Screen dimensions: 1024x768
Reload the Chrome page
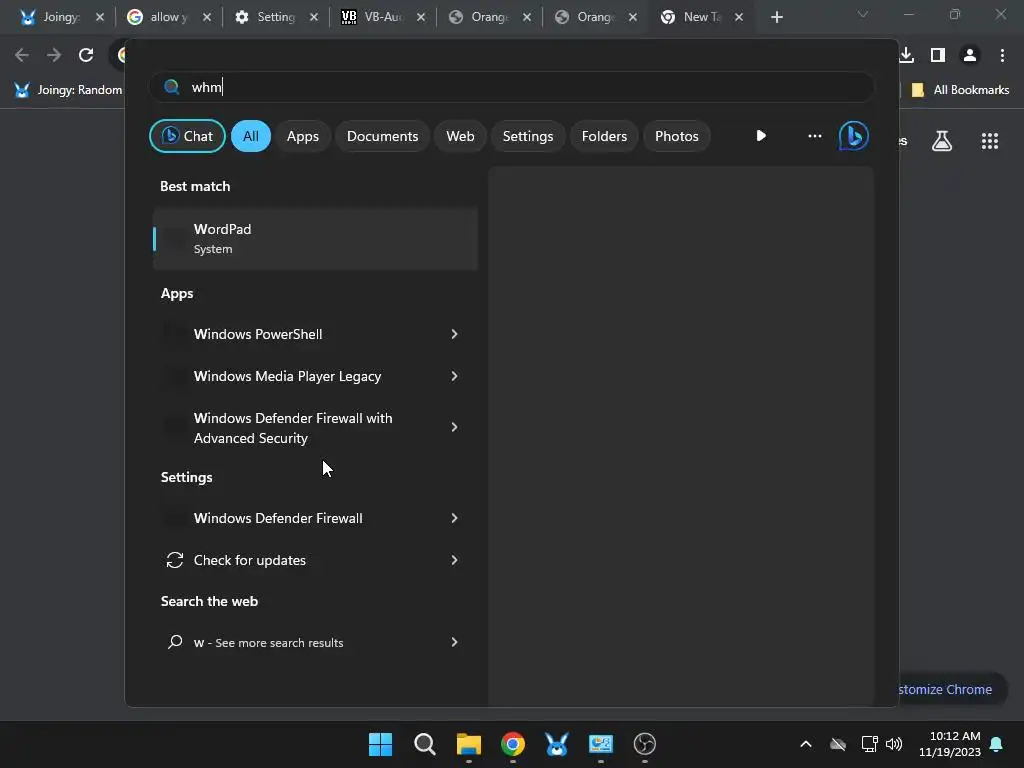pyautogui.click(x=86, y=55)
